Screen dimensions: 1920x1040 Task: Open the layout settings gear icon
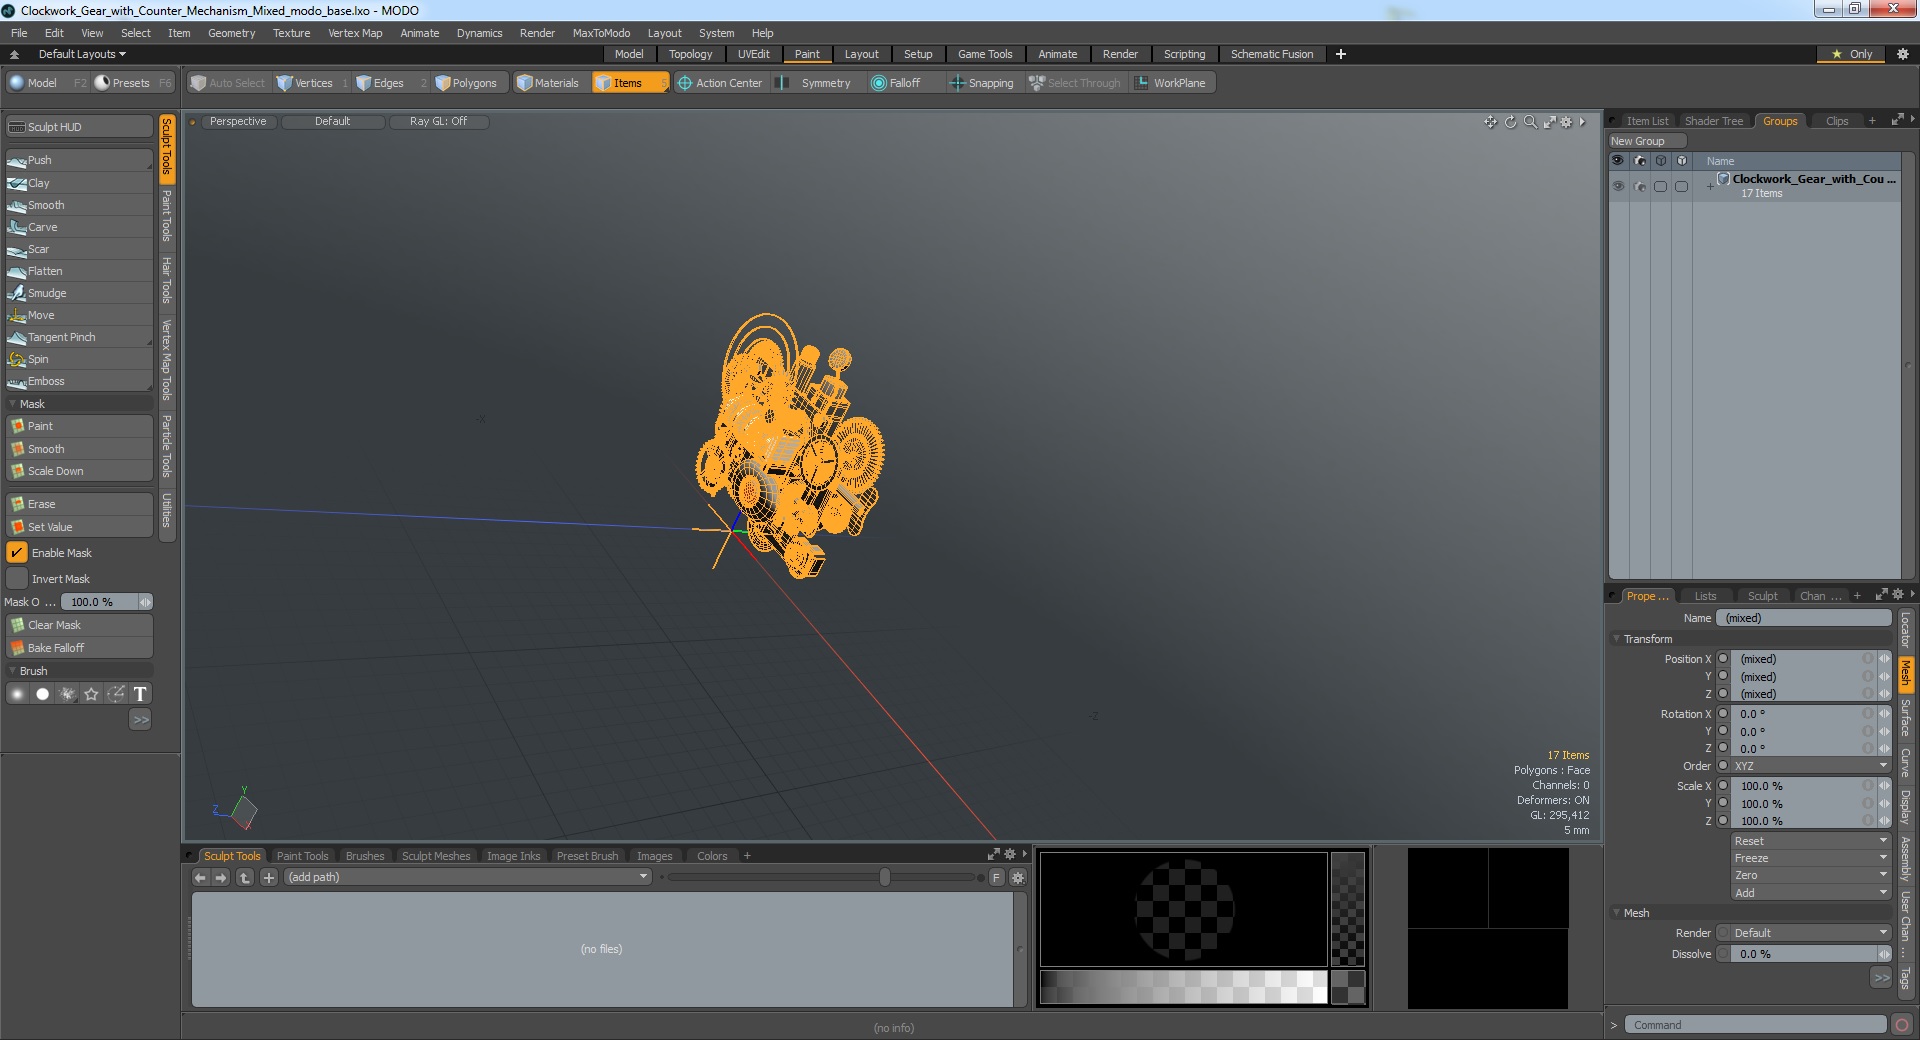[1902, 54]
